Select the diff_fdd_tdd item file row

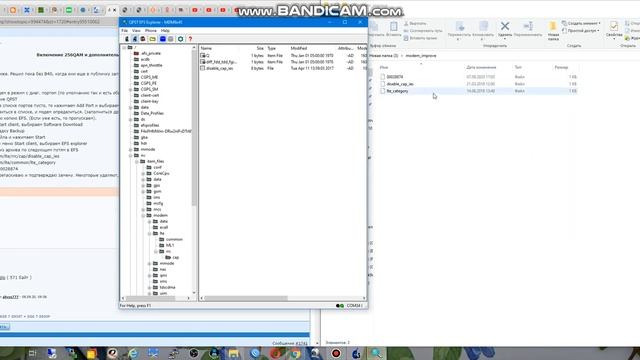click(x=283, y=62)
